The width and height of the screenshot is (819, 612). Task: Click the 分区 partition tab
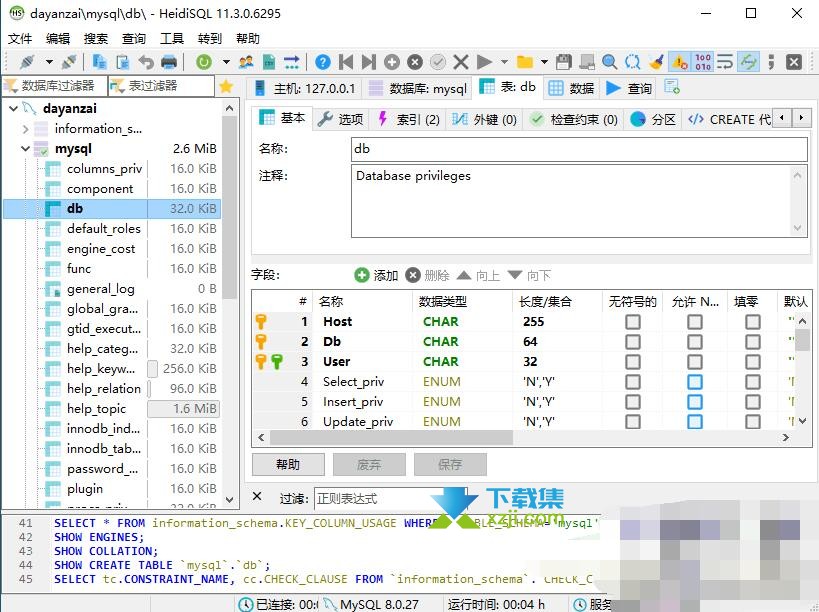tap(653, 120)
